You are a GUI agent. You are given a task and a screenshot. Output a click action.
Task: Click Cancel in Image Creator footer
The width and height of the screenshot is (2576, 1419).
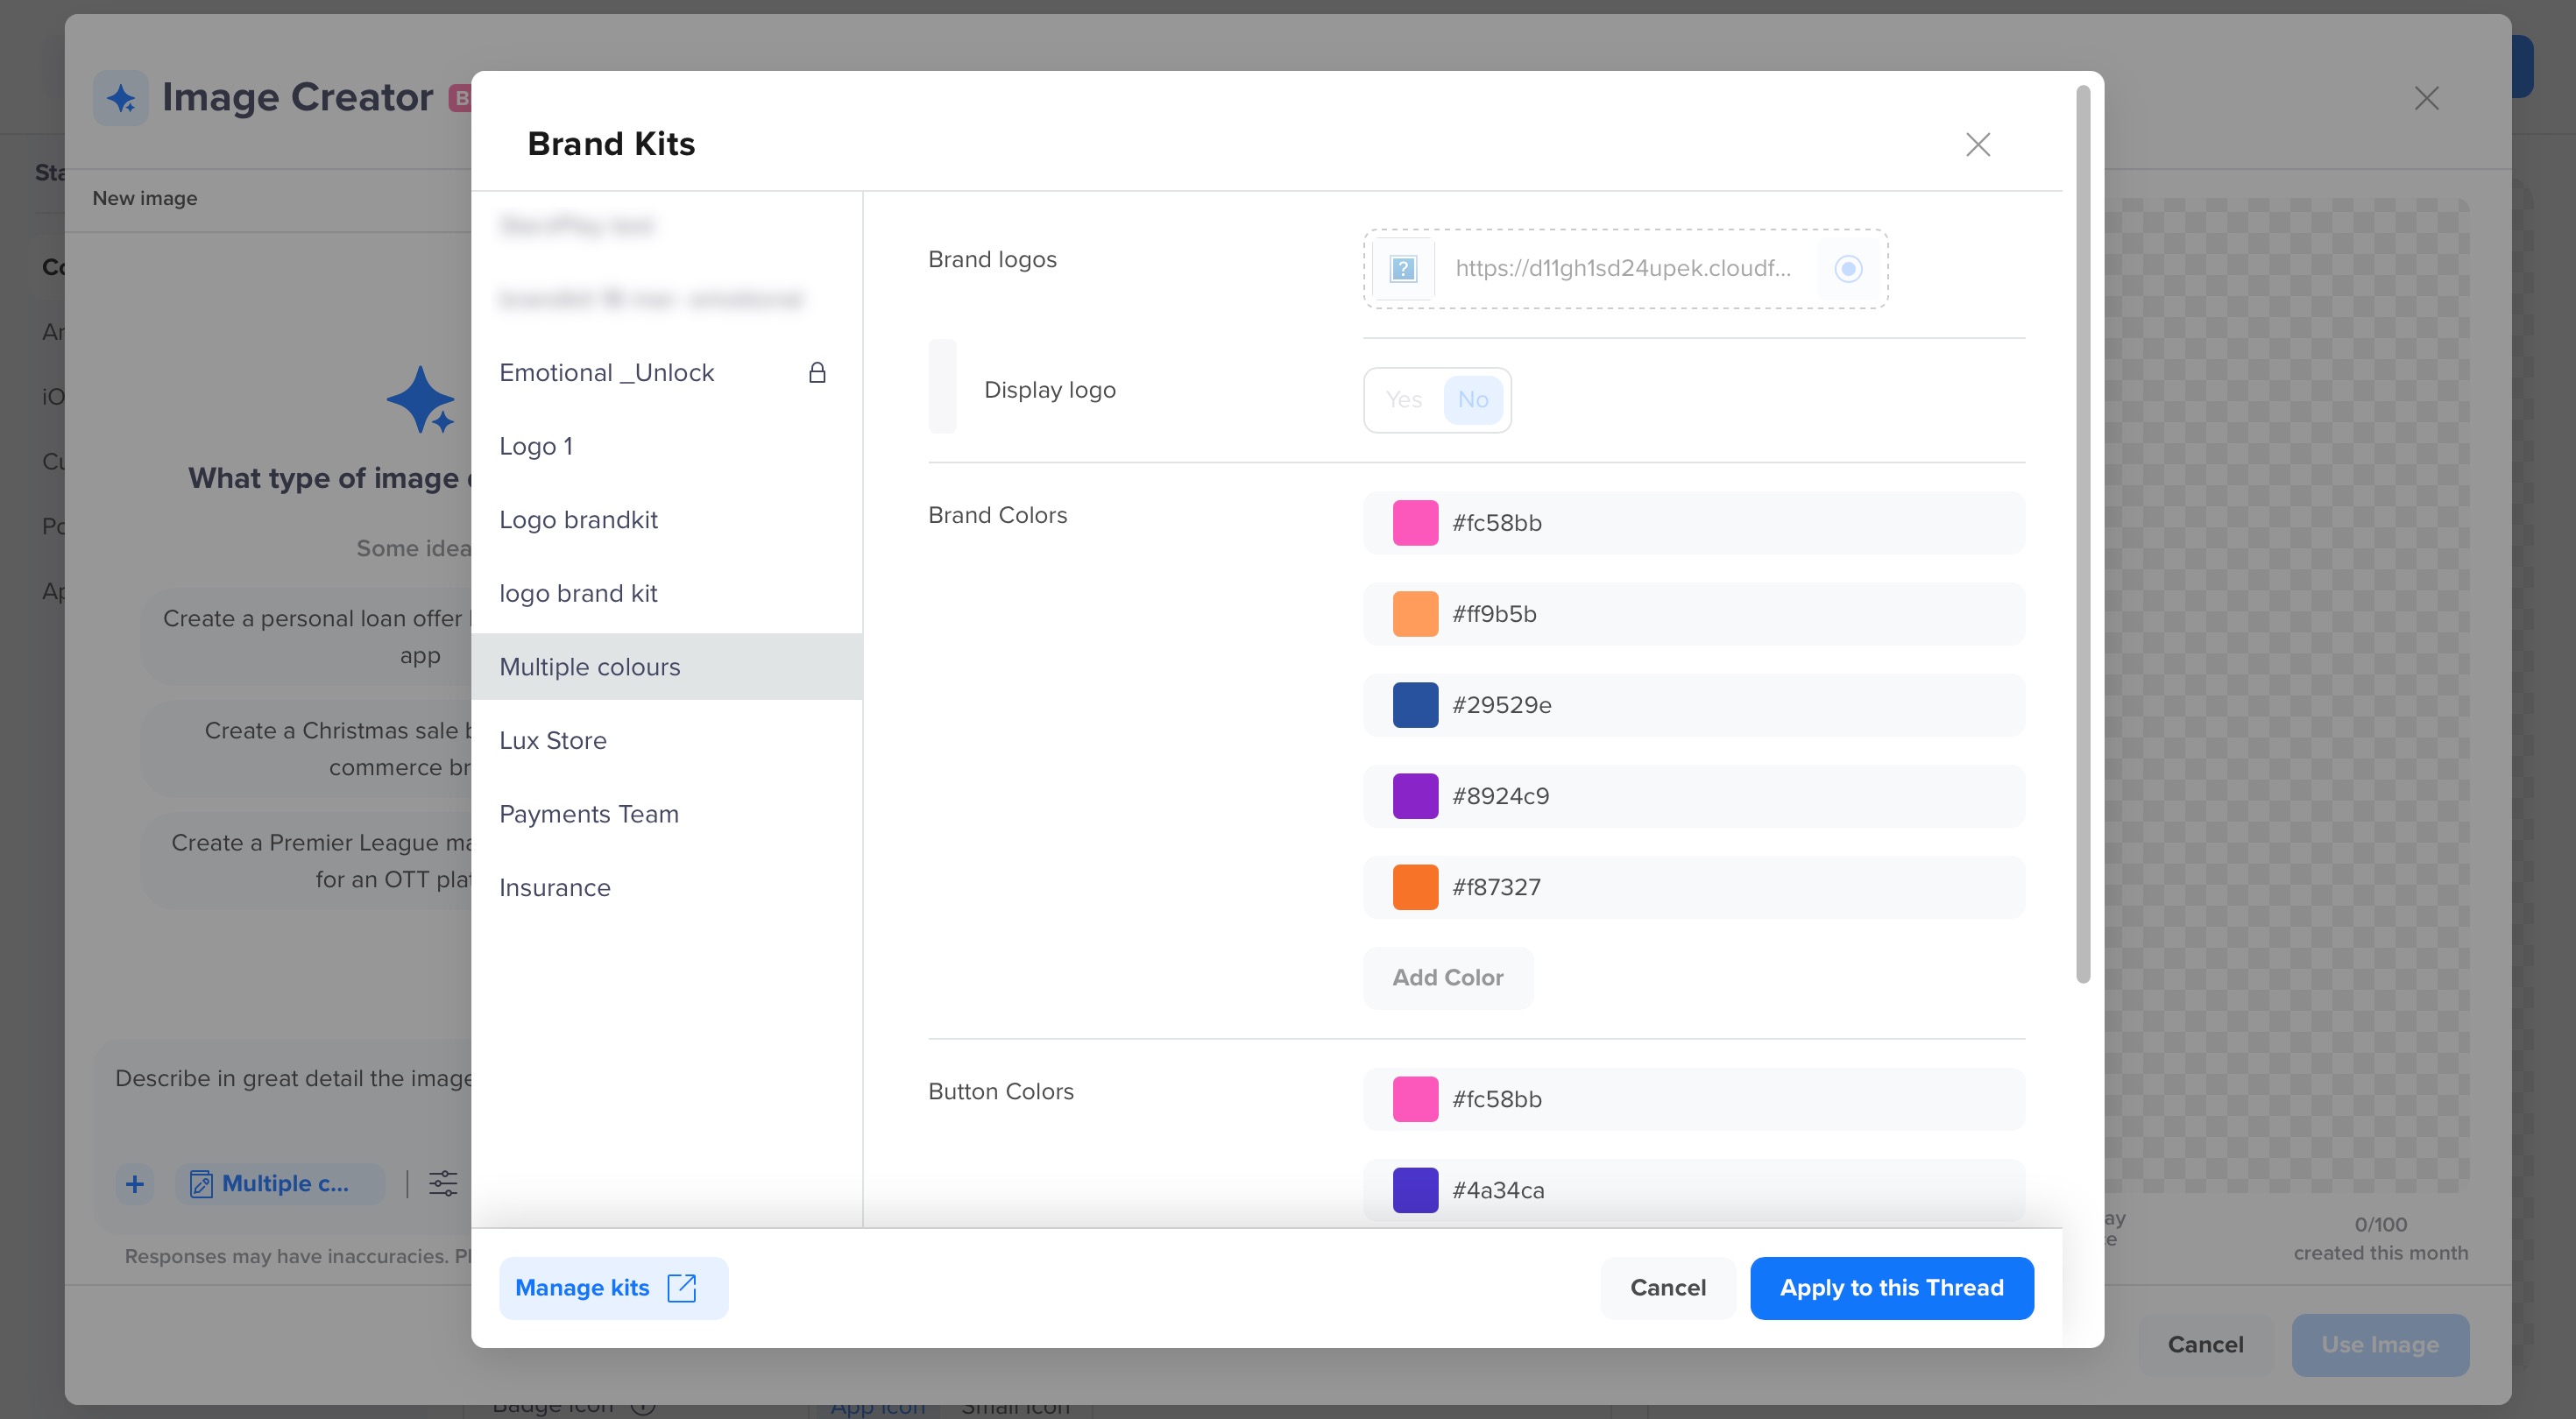click(x=2205, y=1345)
